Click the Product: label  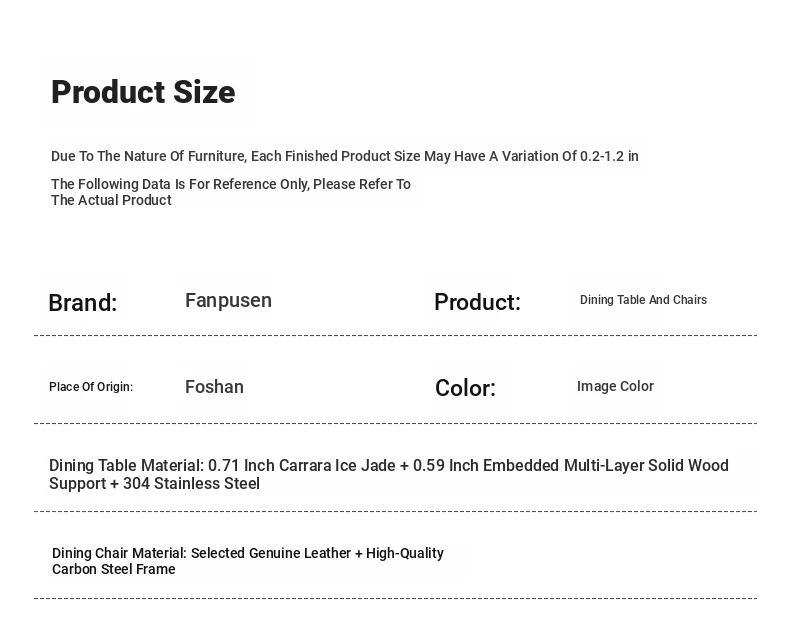click(x=477, y=302)
